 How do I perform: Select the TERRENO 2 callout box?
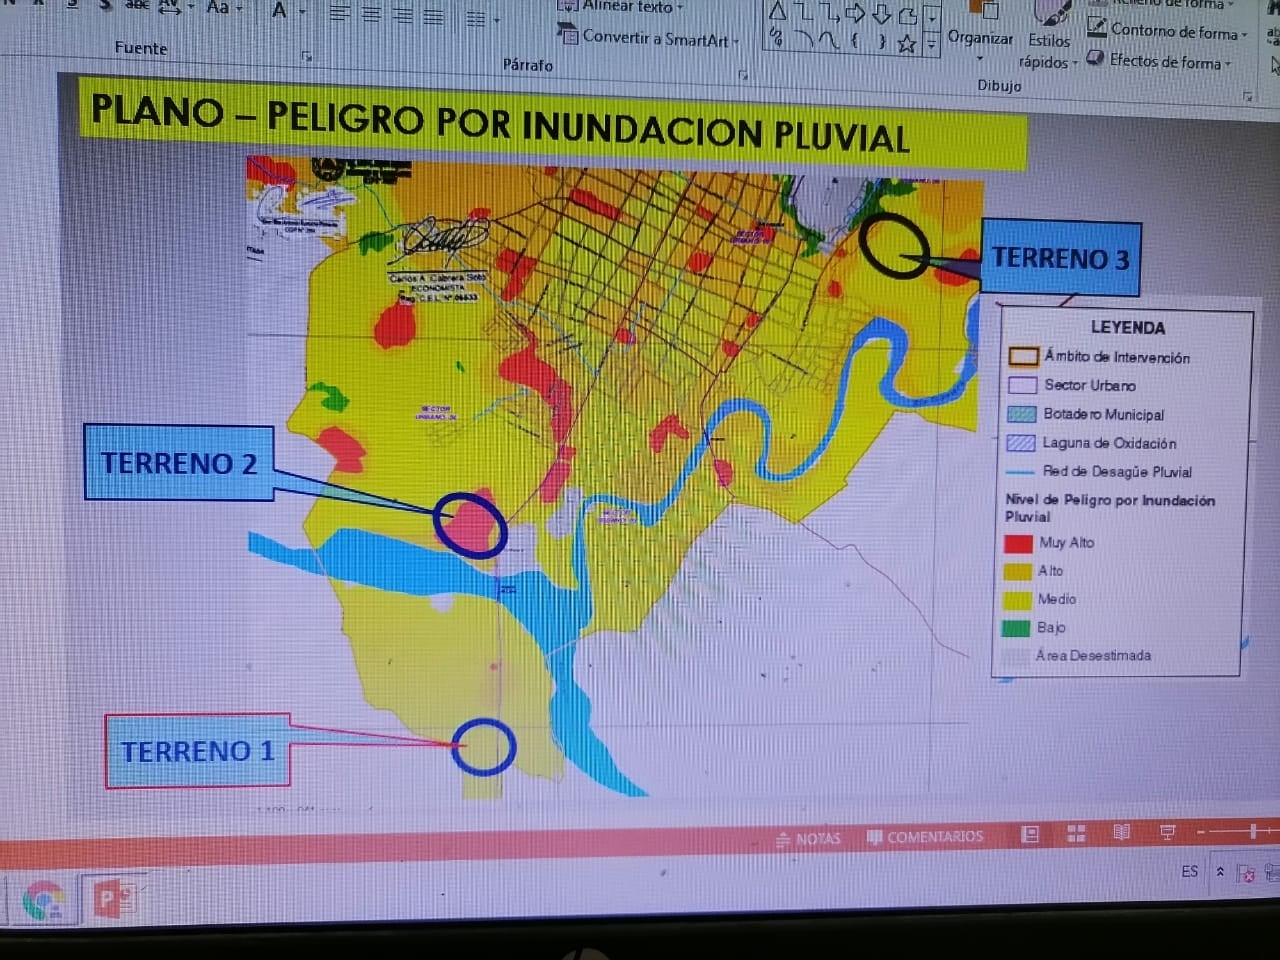coord(179,463)
